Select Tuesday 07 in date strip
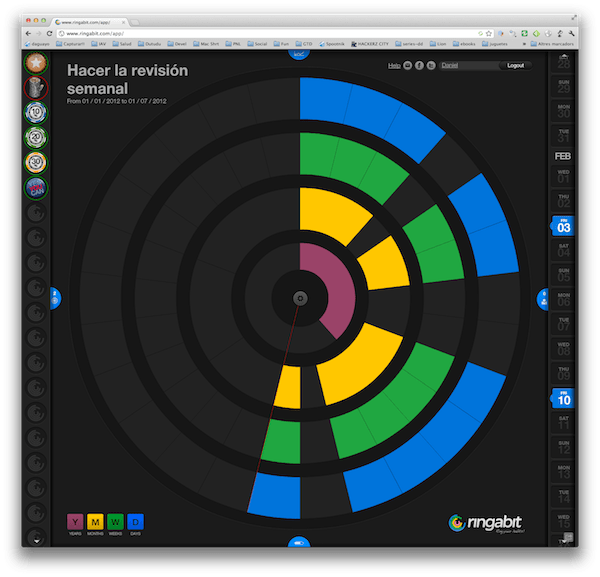 tap(563, 324)
